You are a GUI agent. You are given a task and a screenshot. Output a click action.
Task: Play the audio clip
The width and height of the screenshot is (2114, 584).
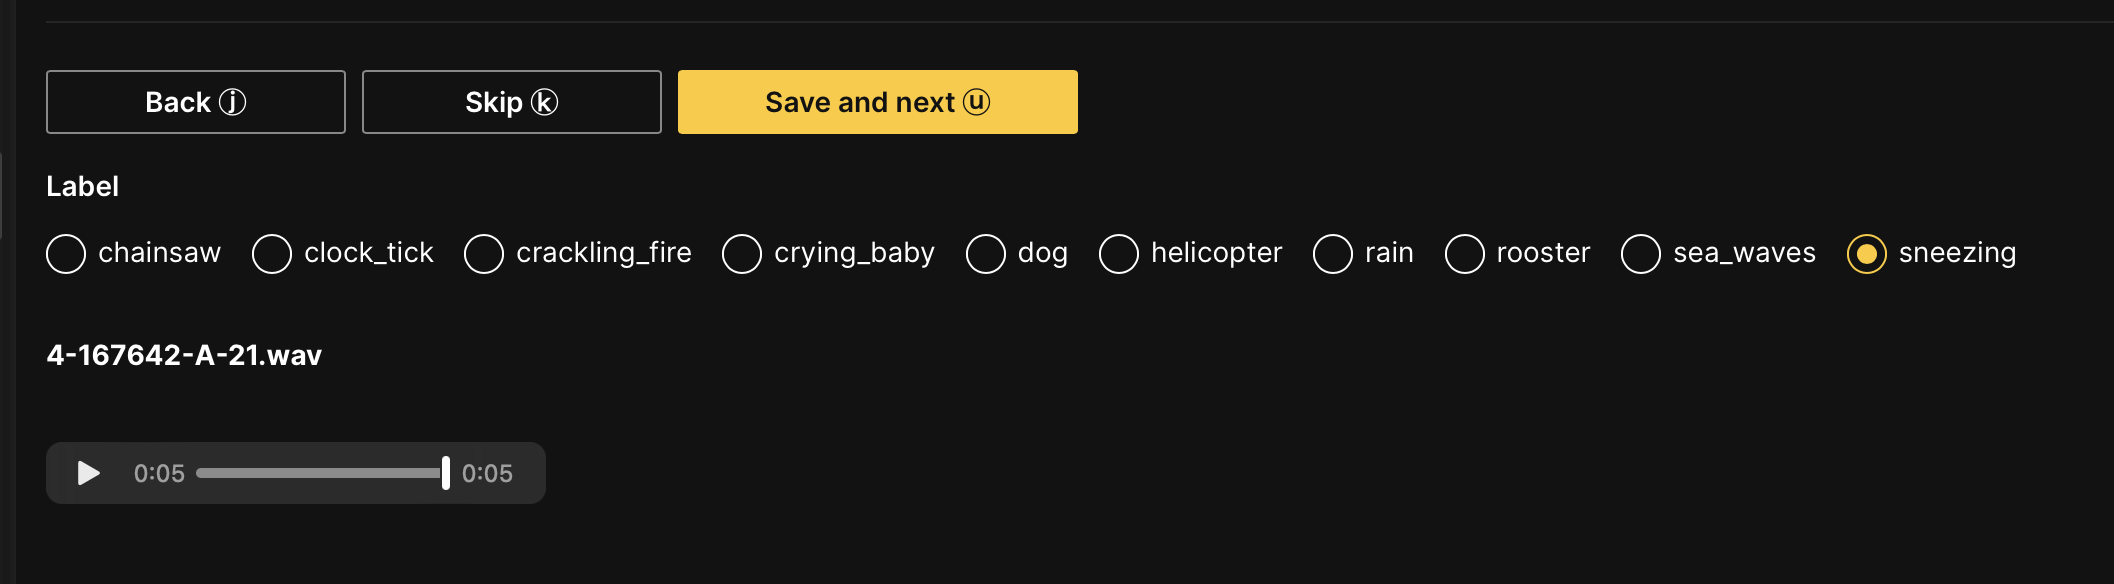(89, 473)
